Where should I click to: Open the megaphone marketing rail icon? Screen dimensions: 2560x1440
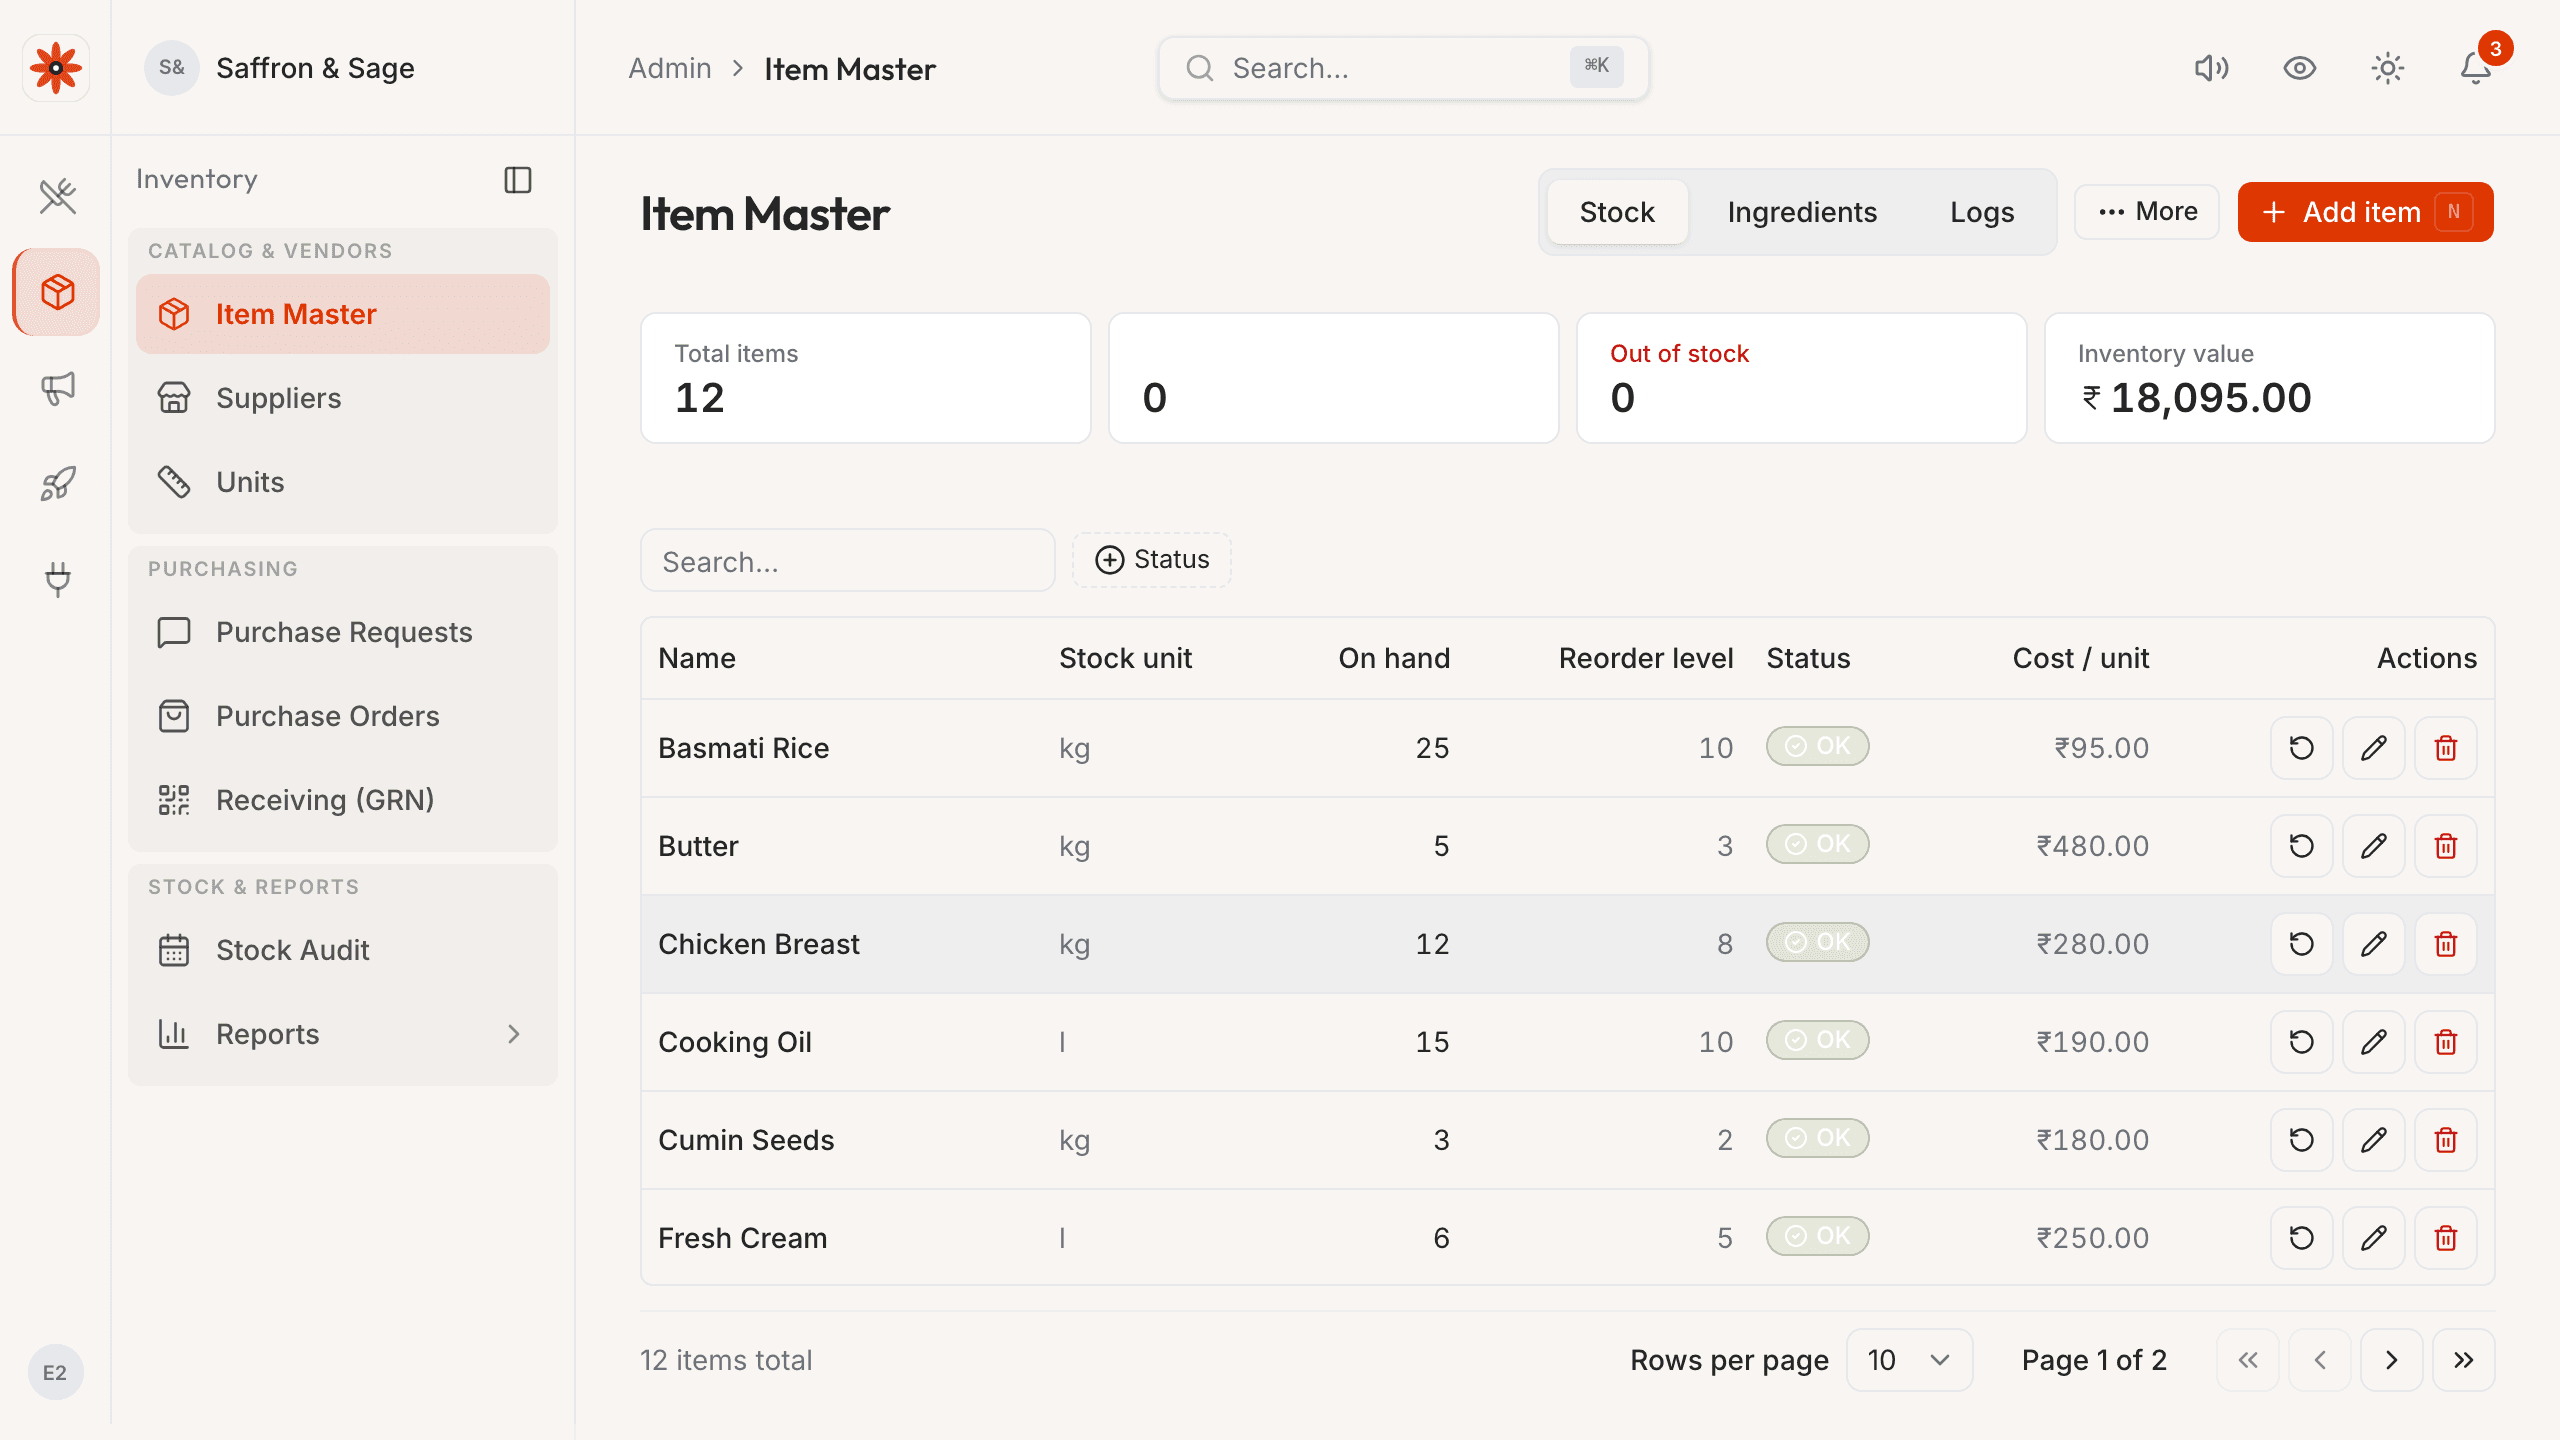click(x=57, y=388)
